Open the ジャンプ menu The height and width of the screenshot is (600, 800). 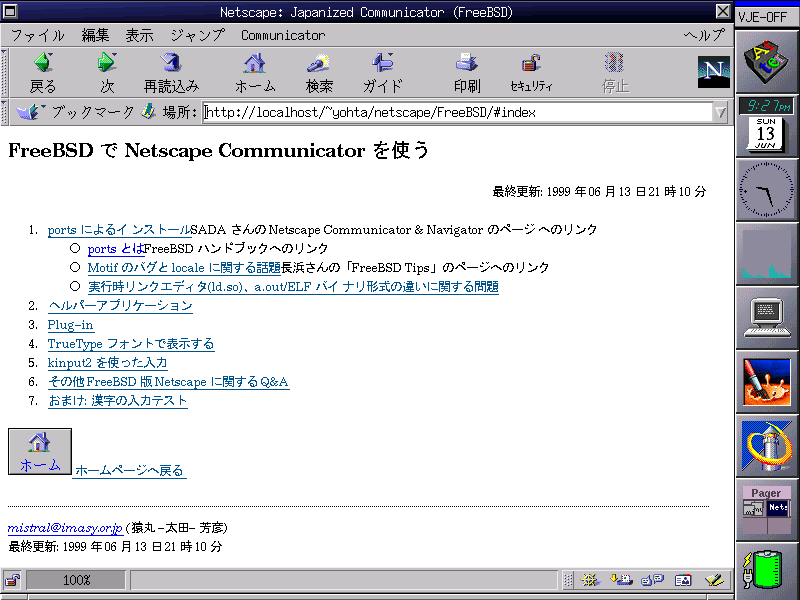coord(197,35)
